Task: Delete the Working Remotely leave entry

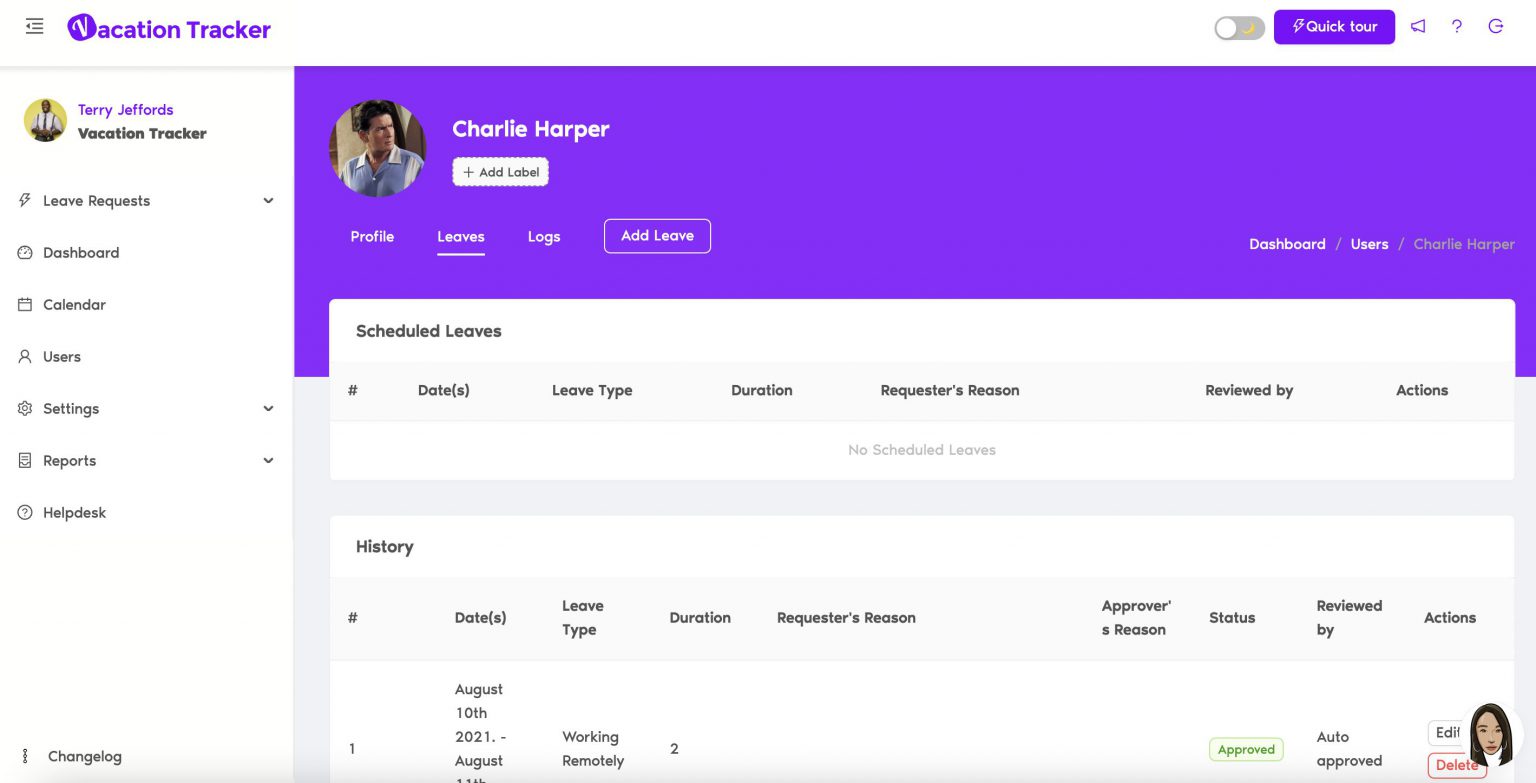Action: [x=1457, y=766]
